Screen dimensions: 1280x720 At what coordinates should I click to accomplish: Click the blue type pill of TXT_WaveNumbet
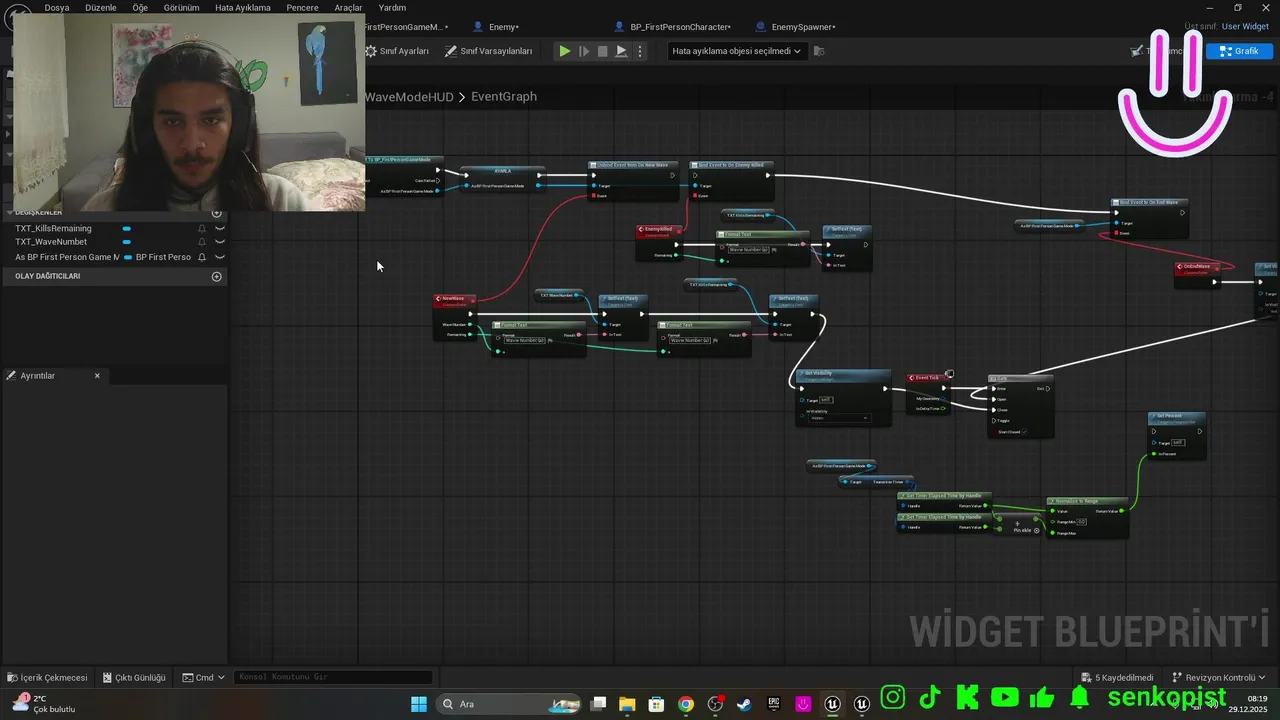coord(126,242)
